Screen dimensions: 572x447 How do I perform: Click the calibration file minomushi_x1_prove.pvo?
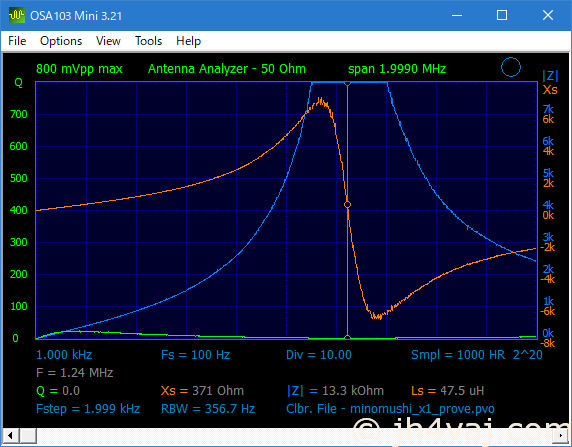tap(422, 409)
